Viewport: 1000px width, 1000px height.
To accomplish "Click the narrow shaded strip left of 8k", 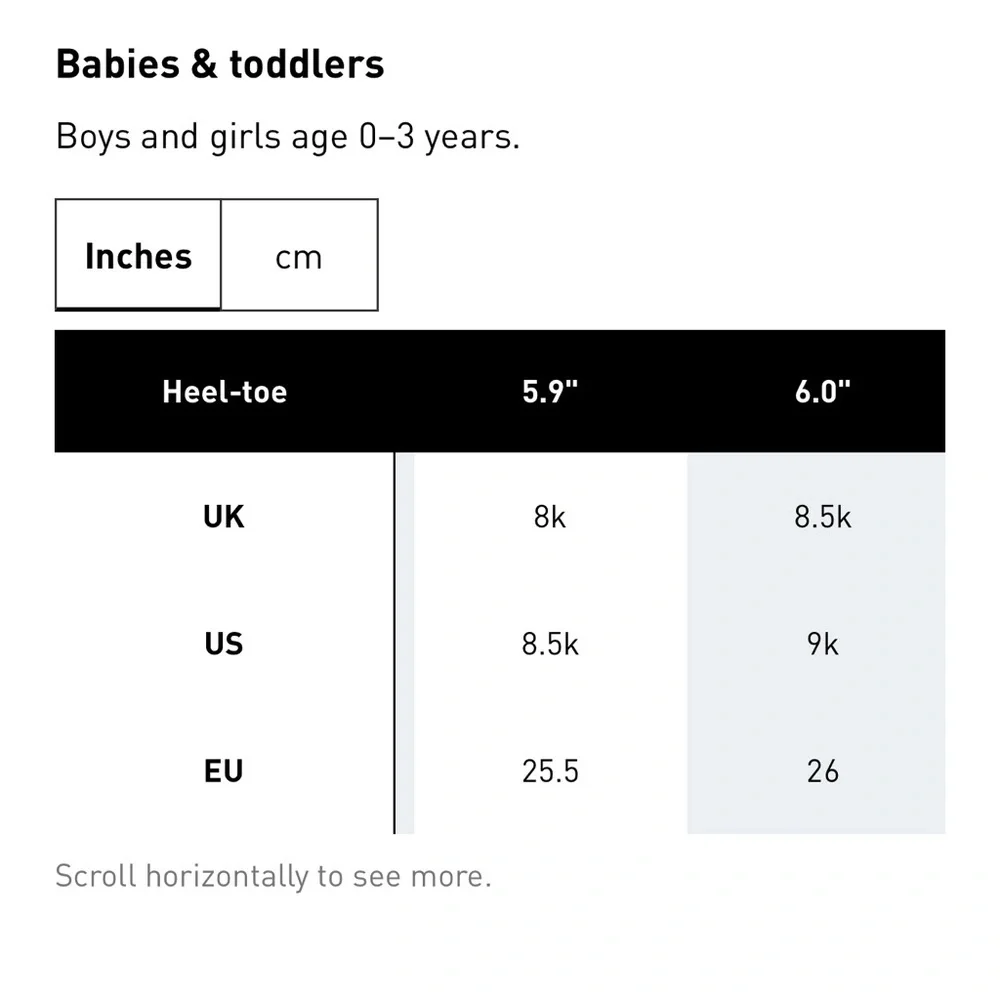I will [x=405, y=643].
